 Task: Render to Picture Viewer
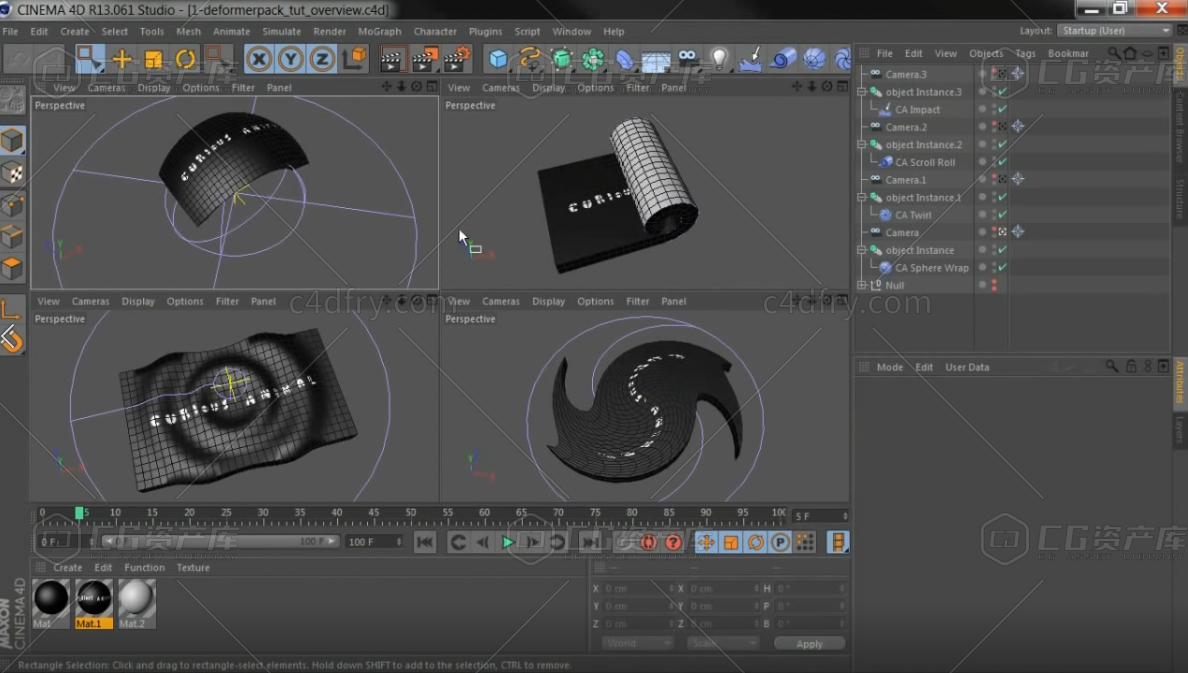[424, 58]
